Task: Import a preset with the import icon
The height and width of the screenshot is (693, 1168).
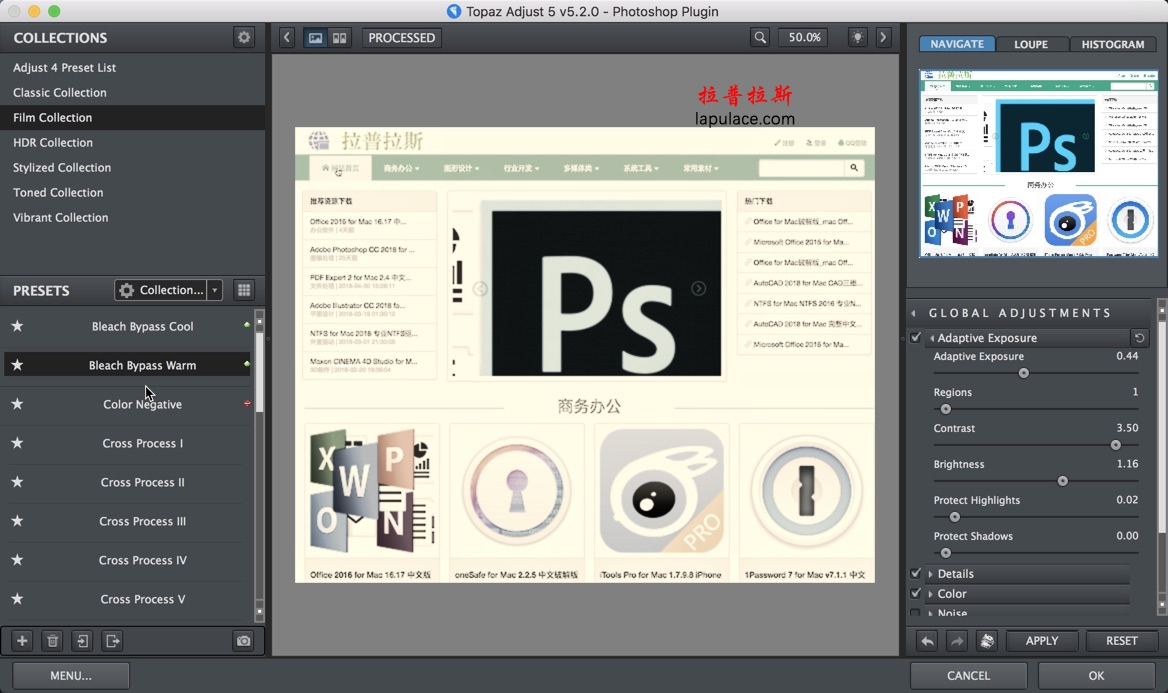Action: (81, 640)
